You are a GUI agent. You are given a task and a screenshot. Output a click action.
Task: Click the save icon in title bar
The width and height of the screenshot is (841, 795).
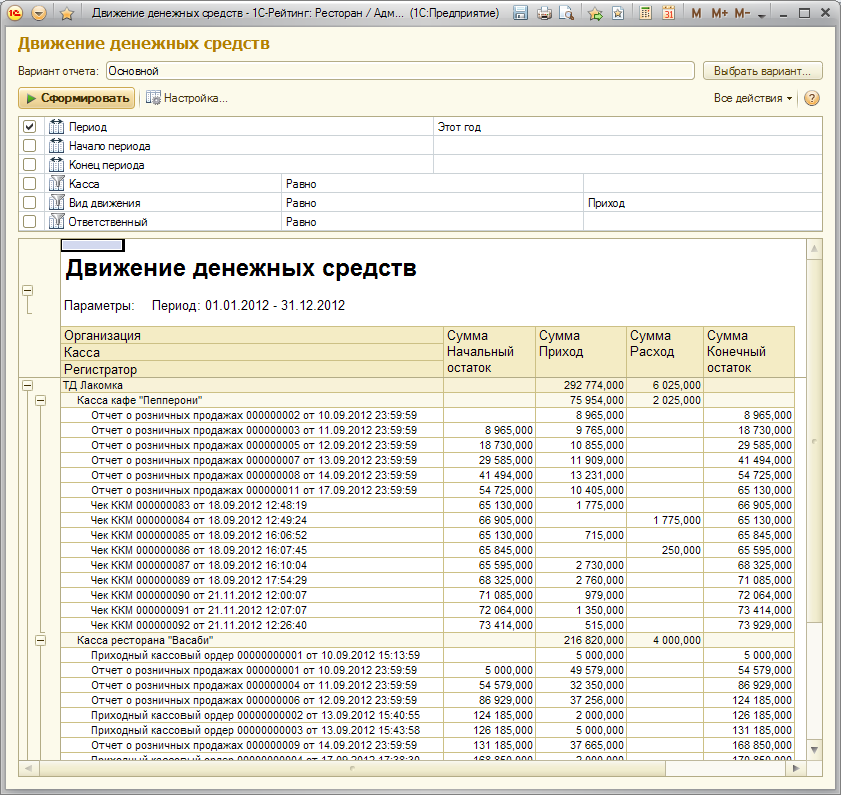tap(520, 14)
